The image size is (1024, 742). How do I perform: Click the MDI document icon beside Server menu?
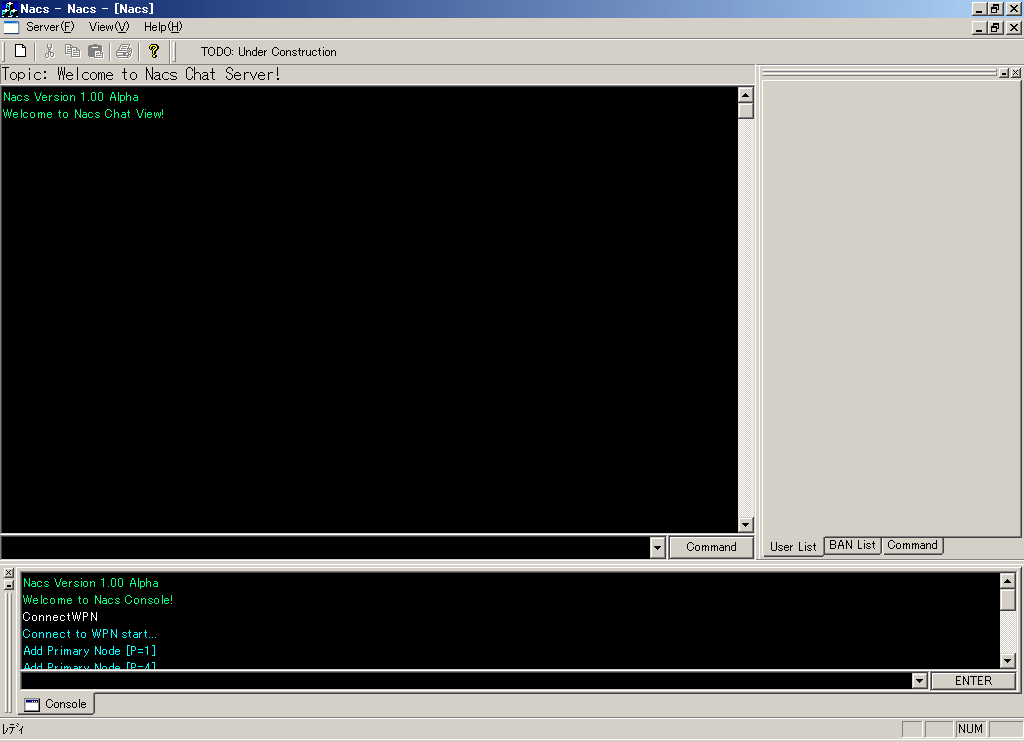pos(11,27)
